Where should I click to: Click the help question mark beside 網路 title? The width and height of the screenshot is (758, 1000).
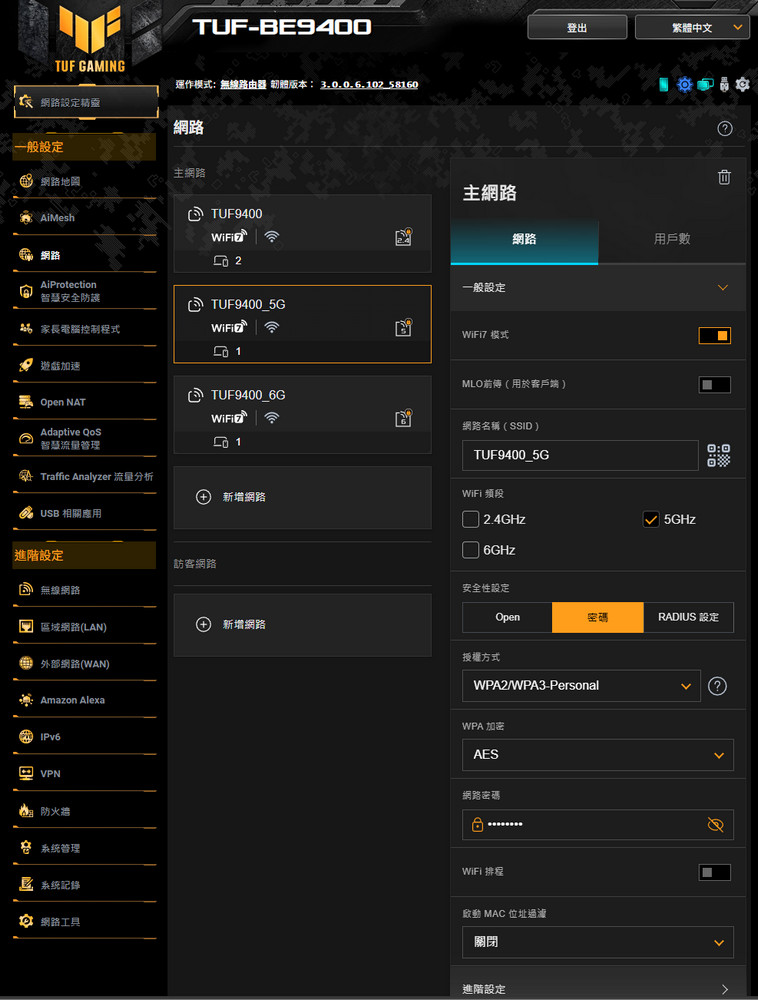[x=725, y=129]
